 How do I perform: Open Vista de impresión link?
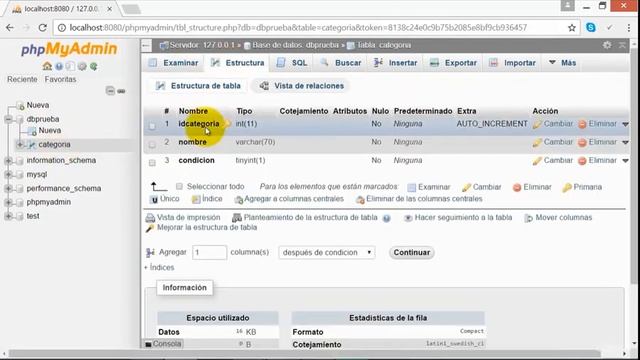coord(183,218)
